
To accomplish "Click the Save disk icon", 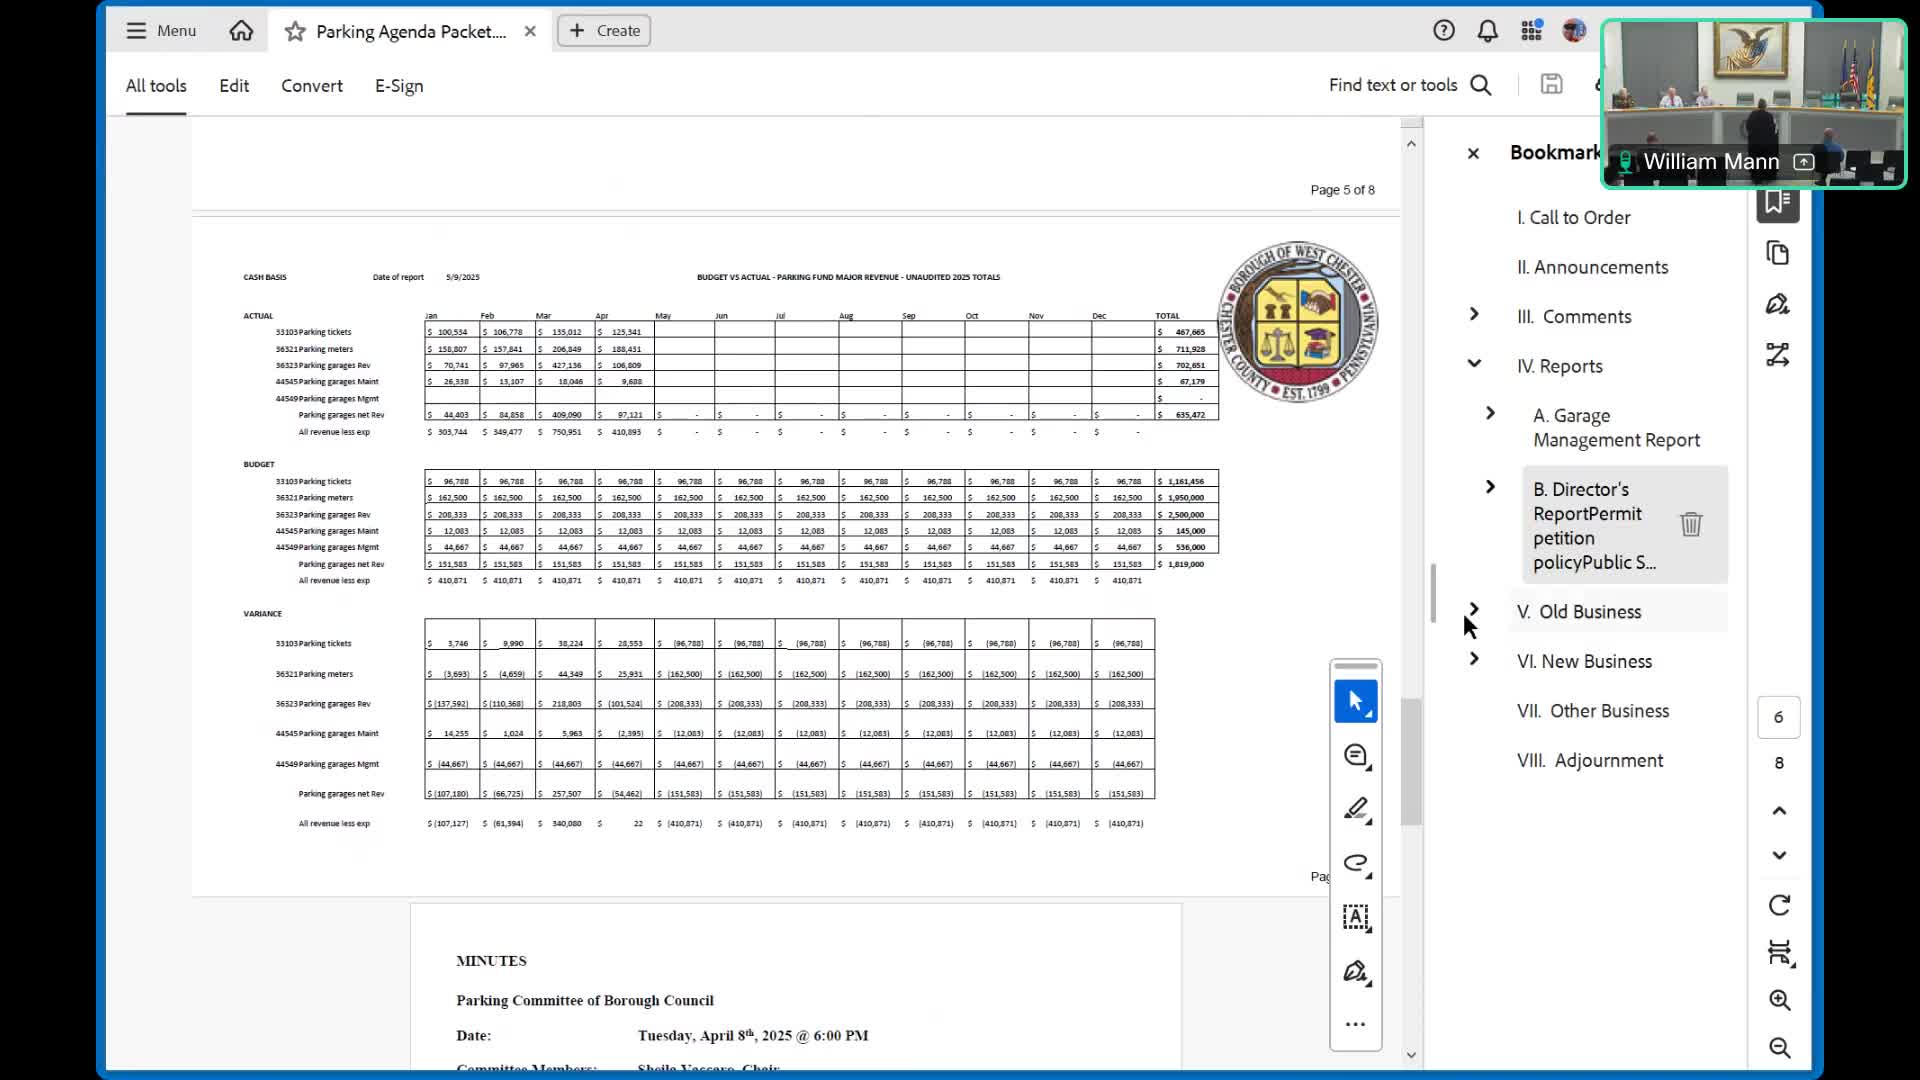I will click(x=1551, y=85).
